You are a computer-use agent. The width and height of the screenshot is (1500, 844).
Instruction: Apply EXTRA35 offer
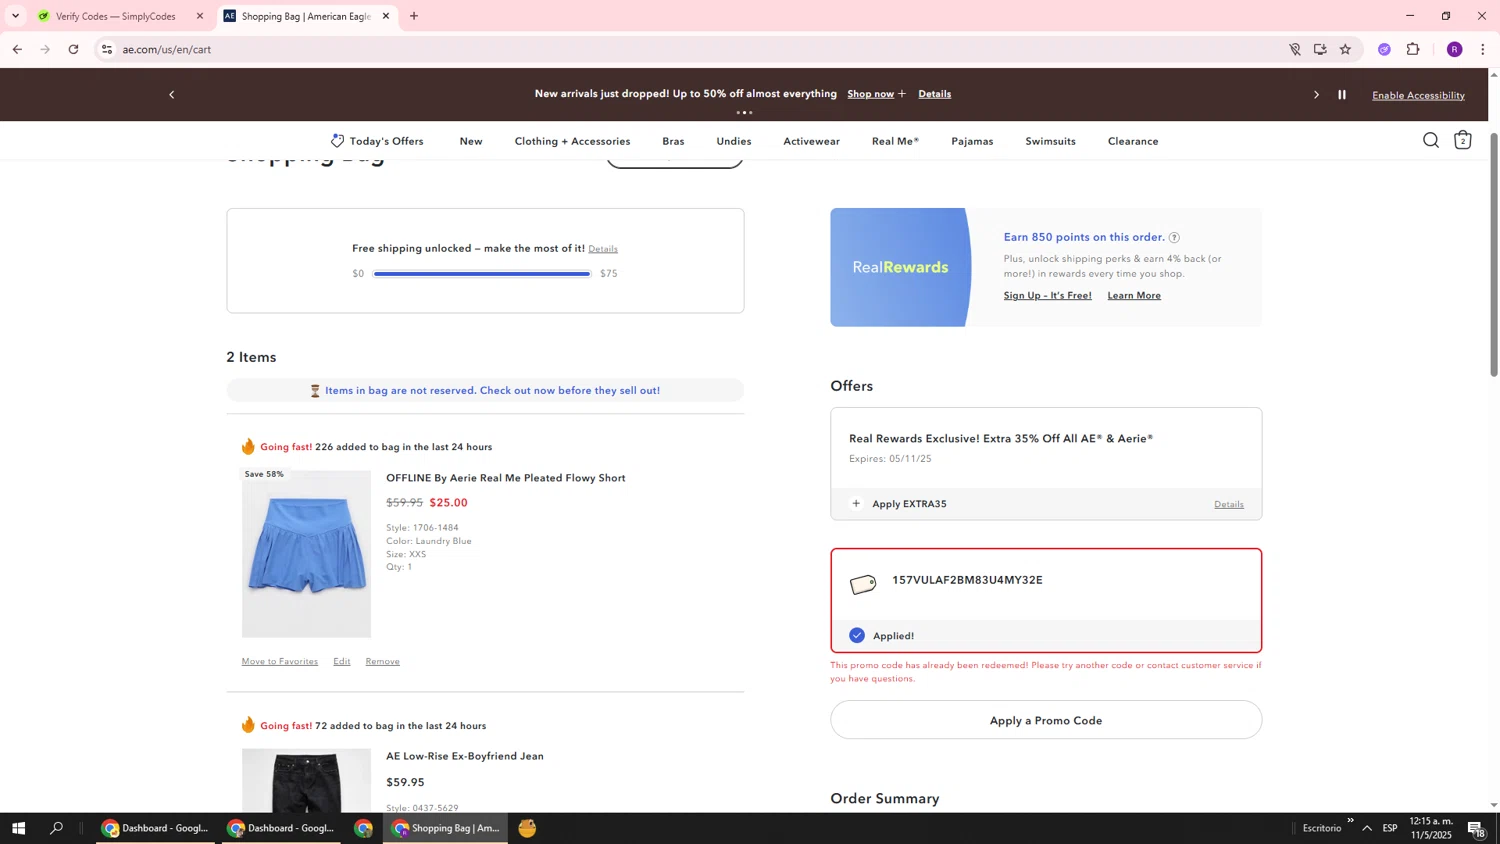909,504
